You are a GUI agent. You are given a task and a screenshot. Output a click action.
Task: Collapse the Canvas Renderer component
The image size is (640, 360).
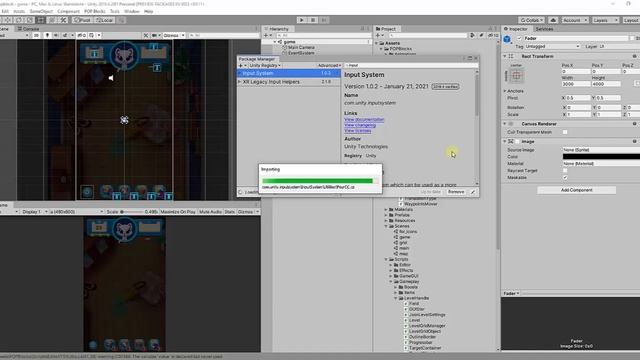tap(505, 124)
